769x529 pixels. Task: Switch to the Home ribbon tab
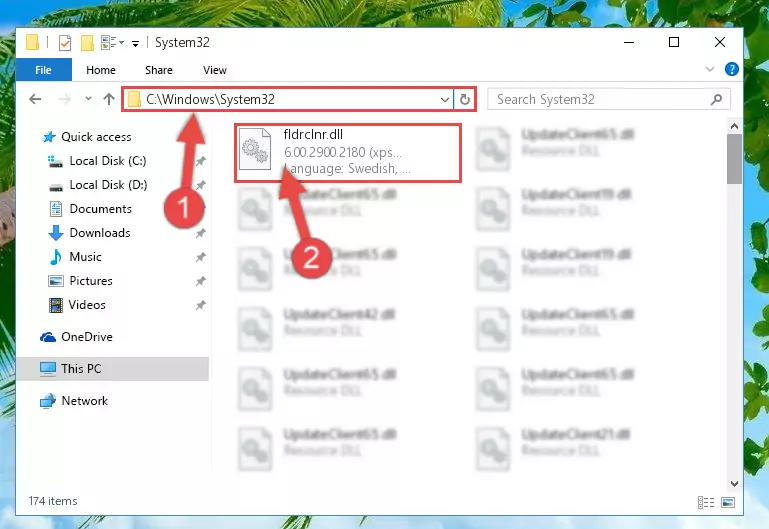click(x=101, y=70)
